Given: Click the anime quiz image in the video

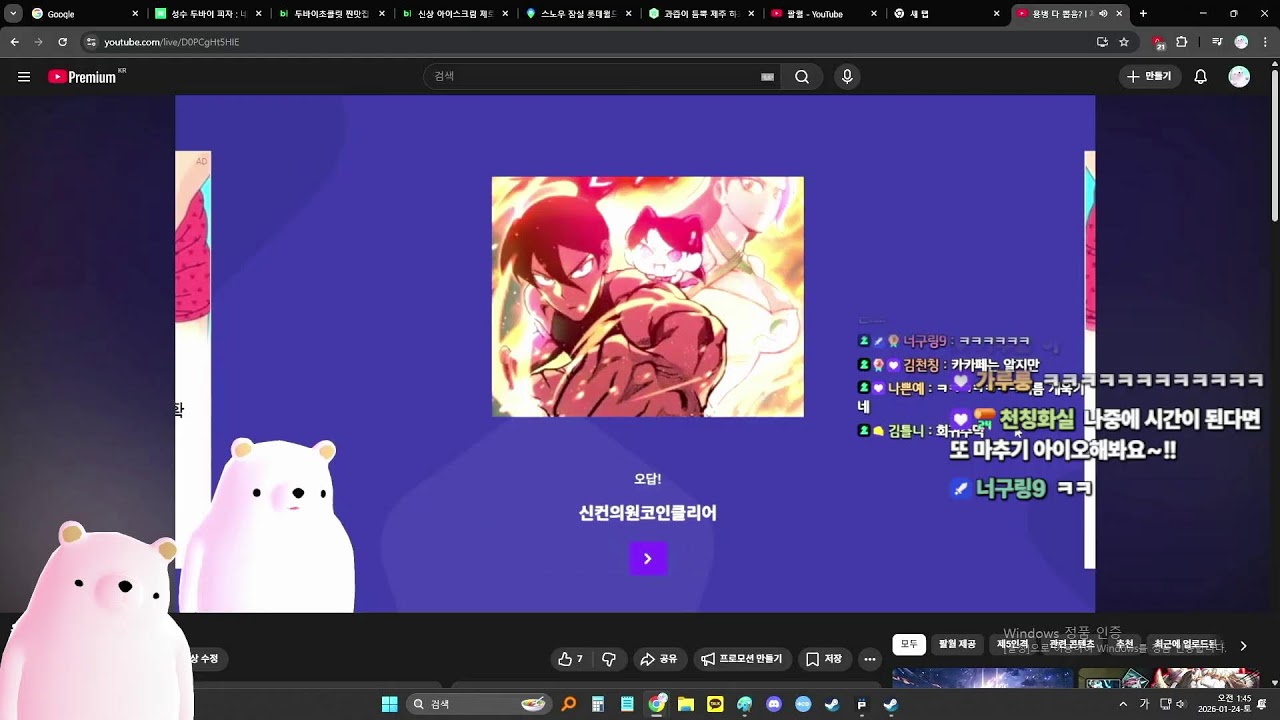Looking at the screenshot, I should tap(648, 297).
